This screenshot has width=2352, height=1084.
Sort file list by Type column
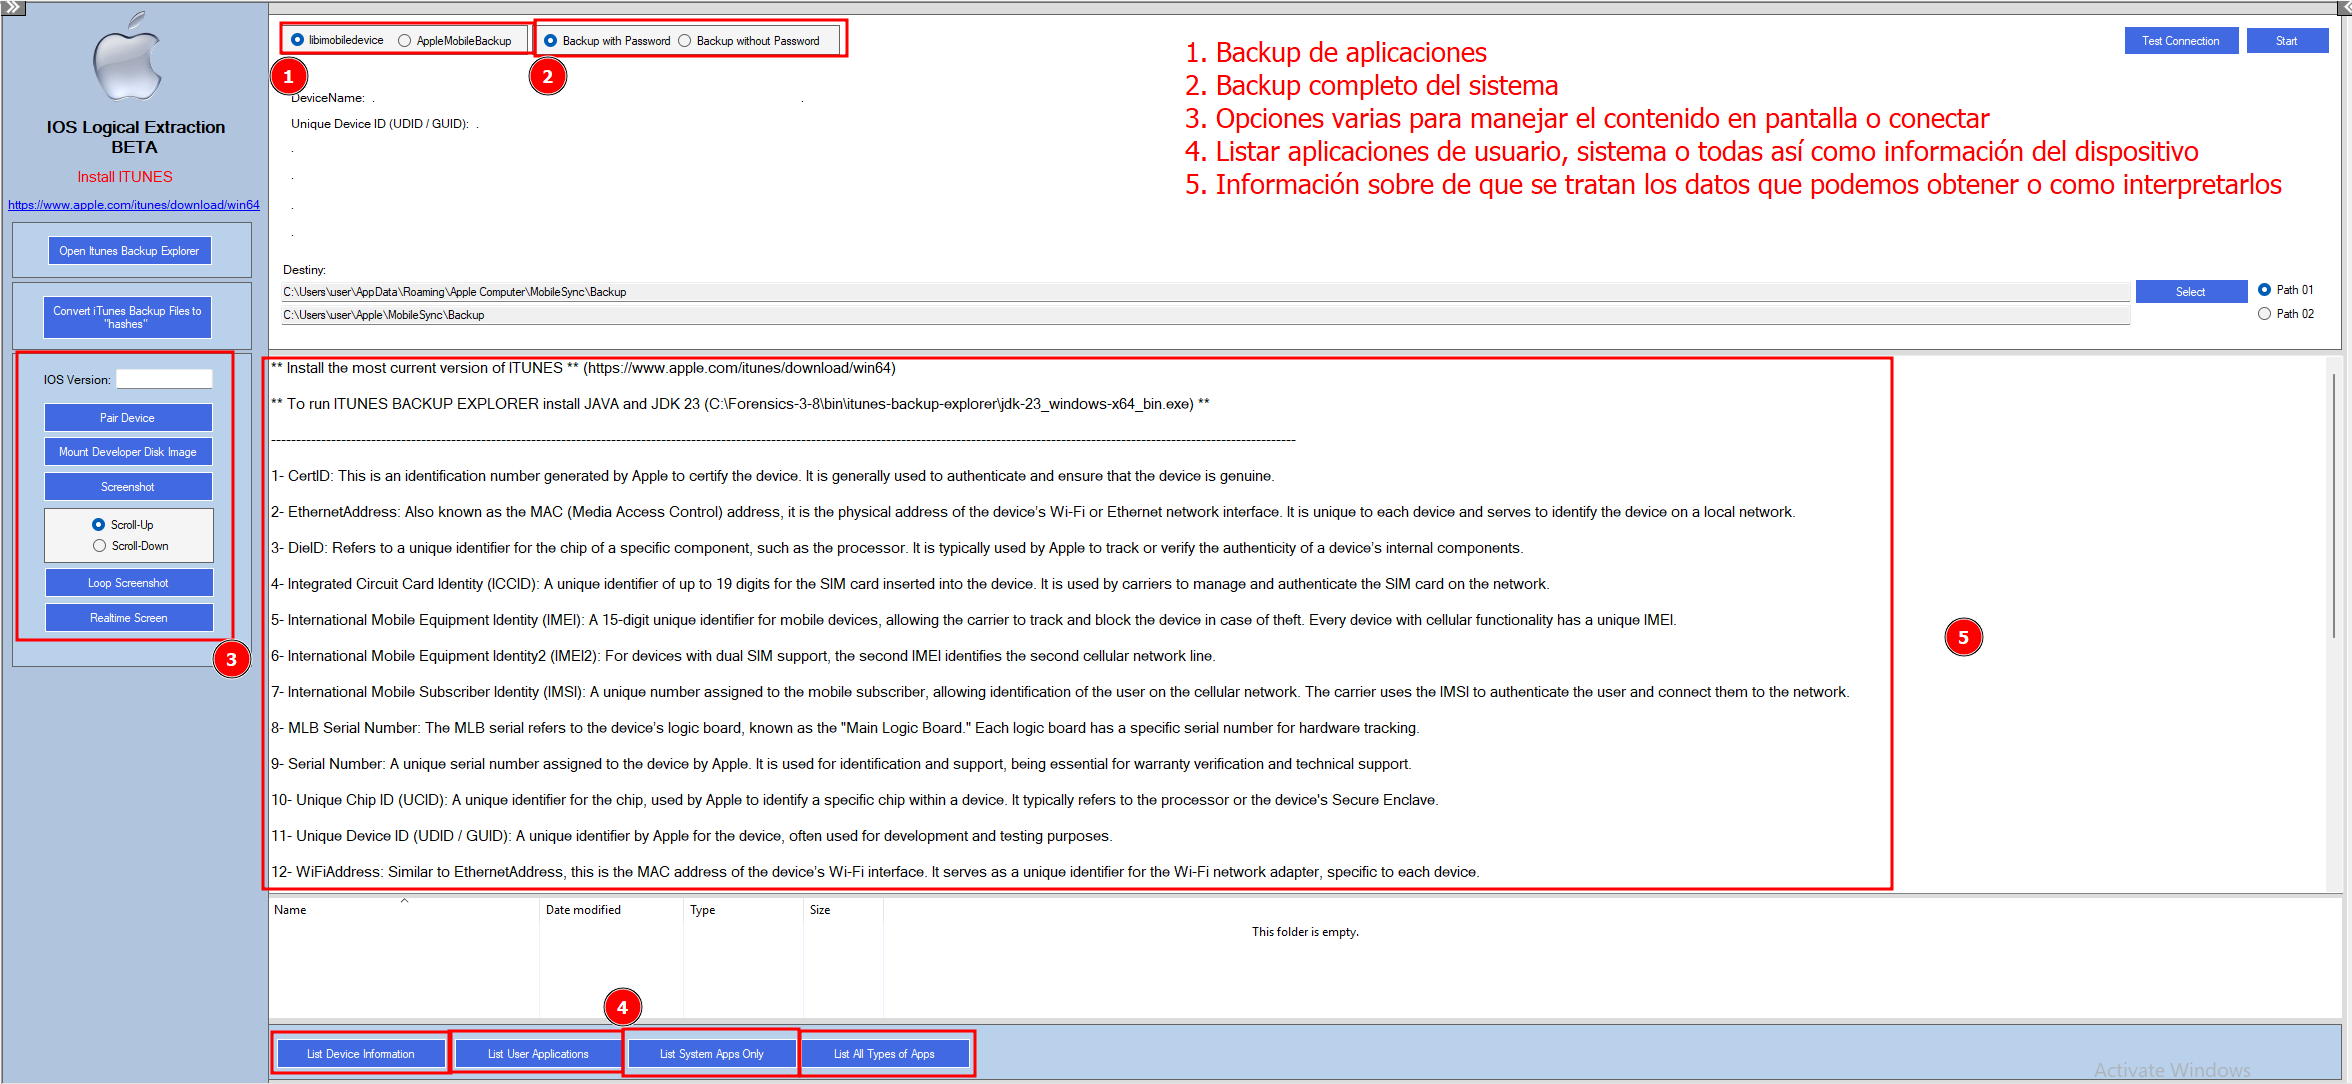click(x=743, y=910)
